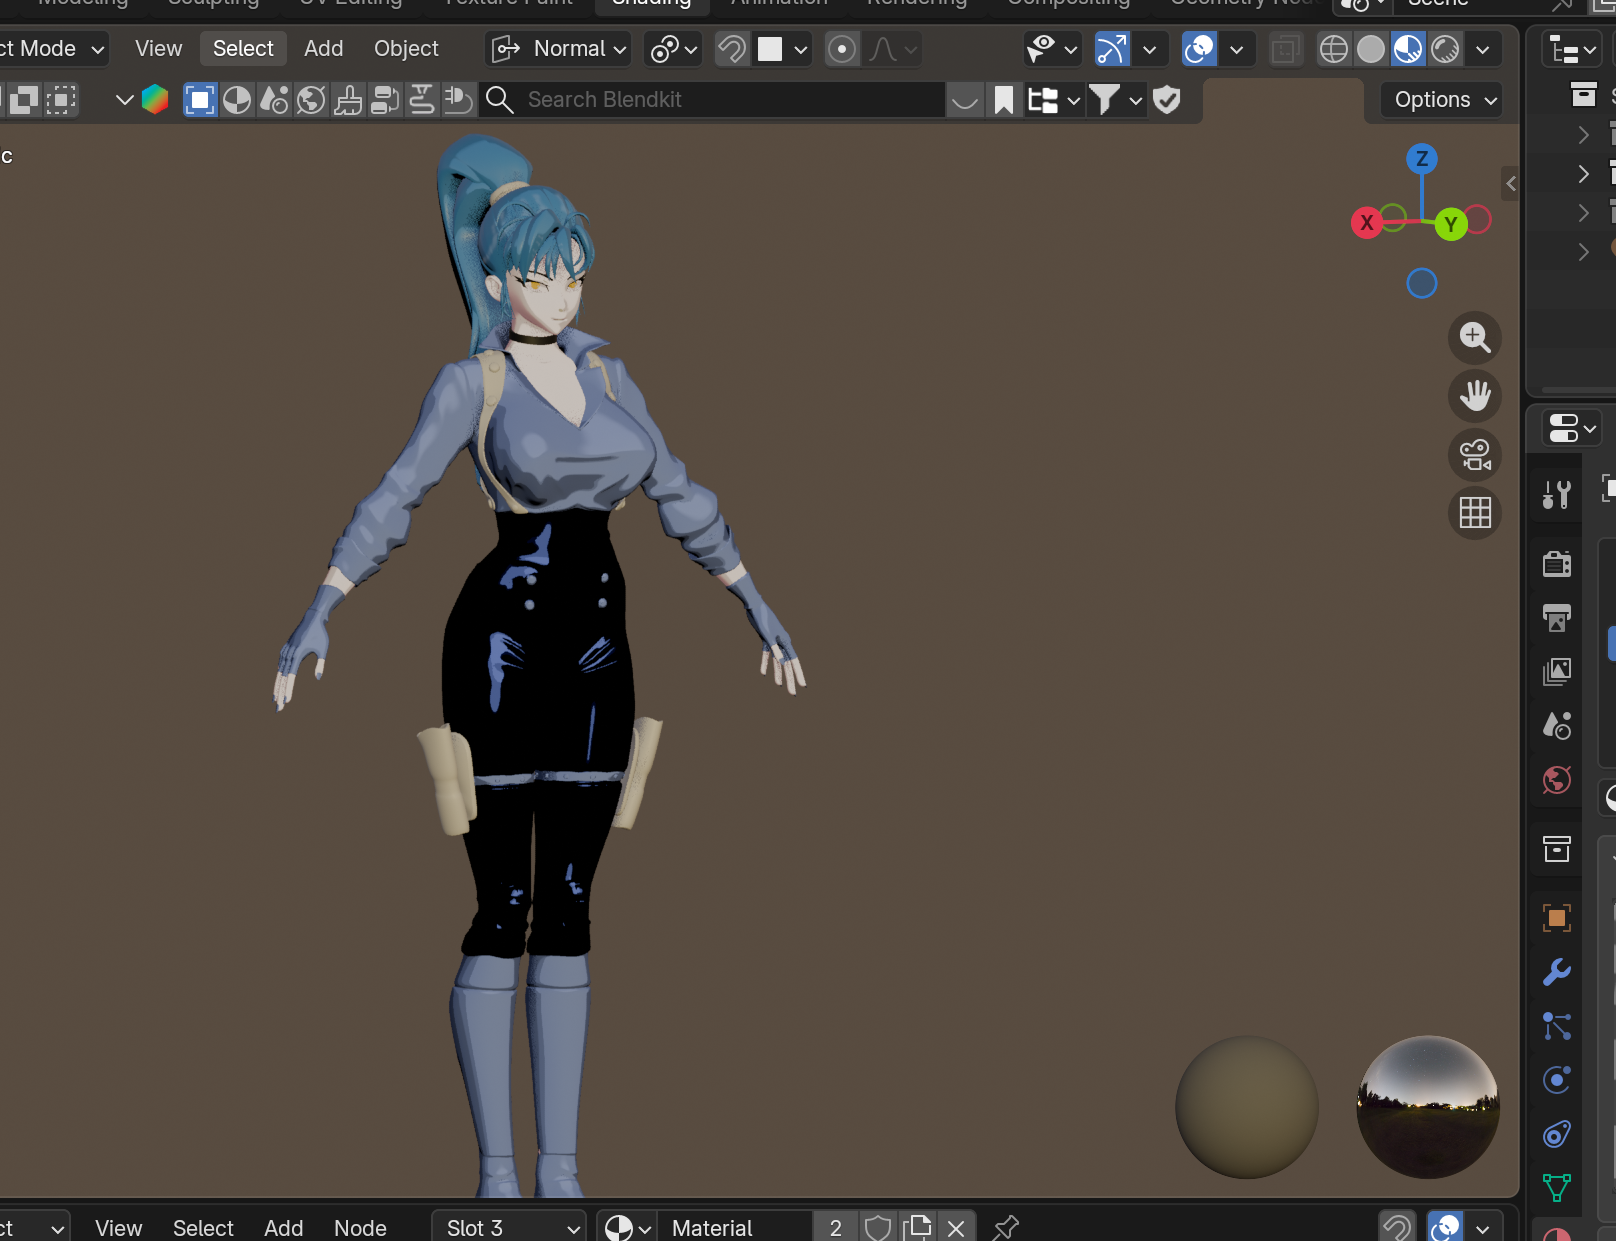Open the Normal transform orientation dropdown
The height and width of the screenshot is (1241, 1616).
coord(558,49)
